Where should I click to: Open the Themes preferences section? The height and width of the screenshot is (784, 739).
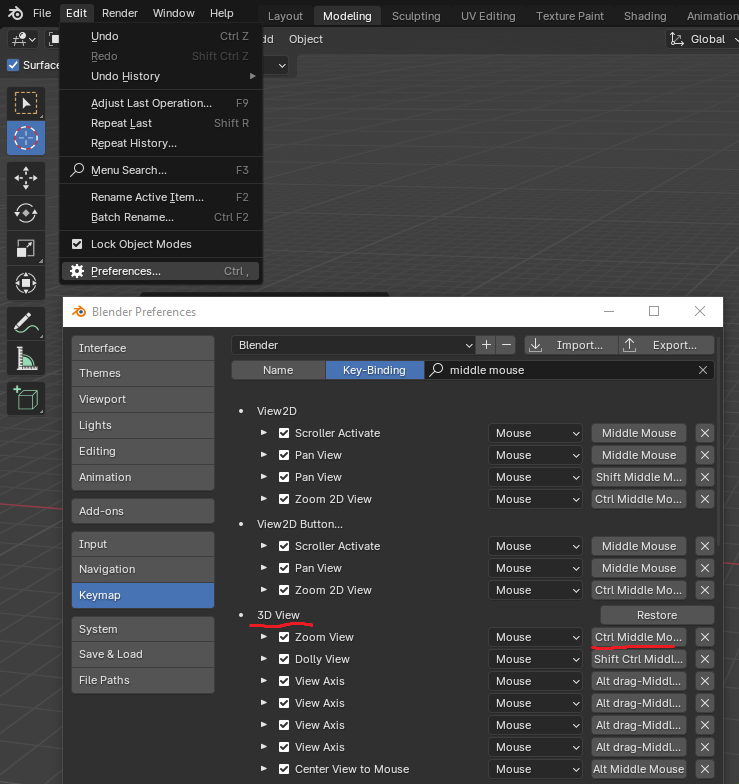143,373
